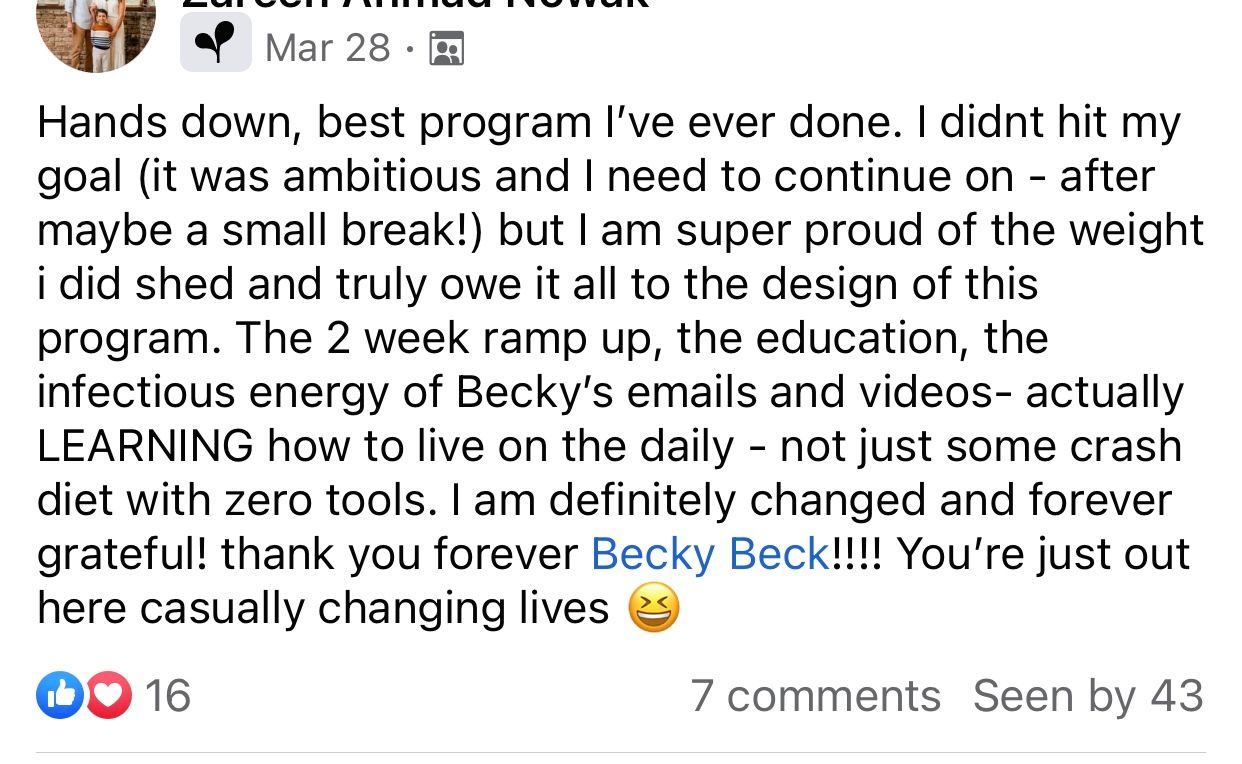Click the sprout new-member badge icon
Screen dimensions: 1242x764
215,46
